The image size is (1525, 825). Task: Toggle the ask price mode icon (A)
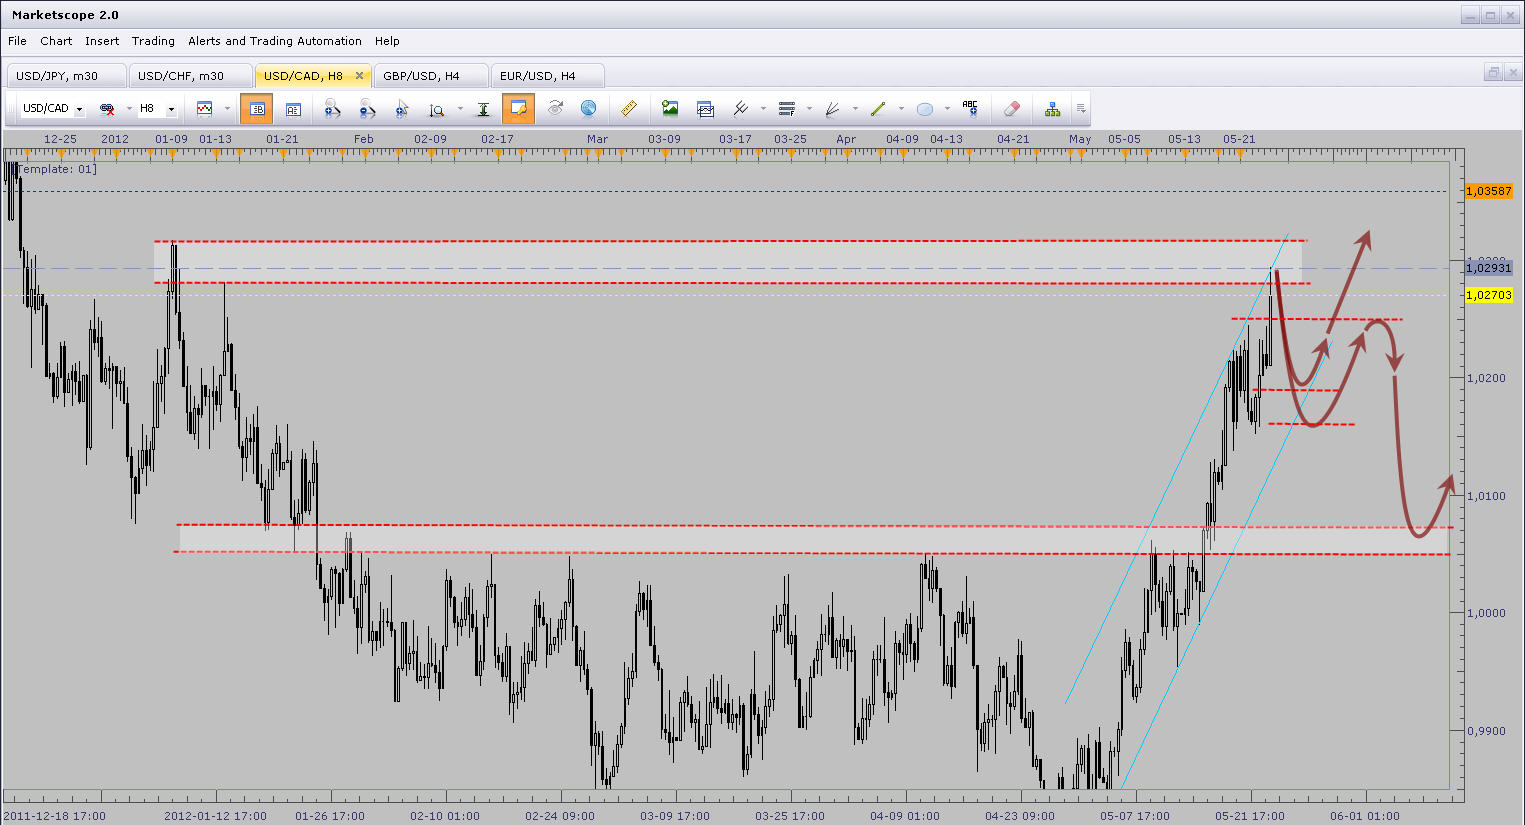(293, 109)
